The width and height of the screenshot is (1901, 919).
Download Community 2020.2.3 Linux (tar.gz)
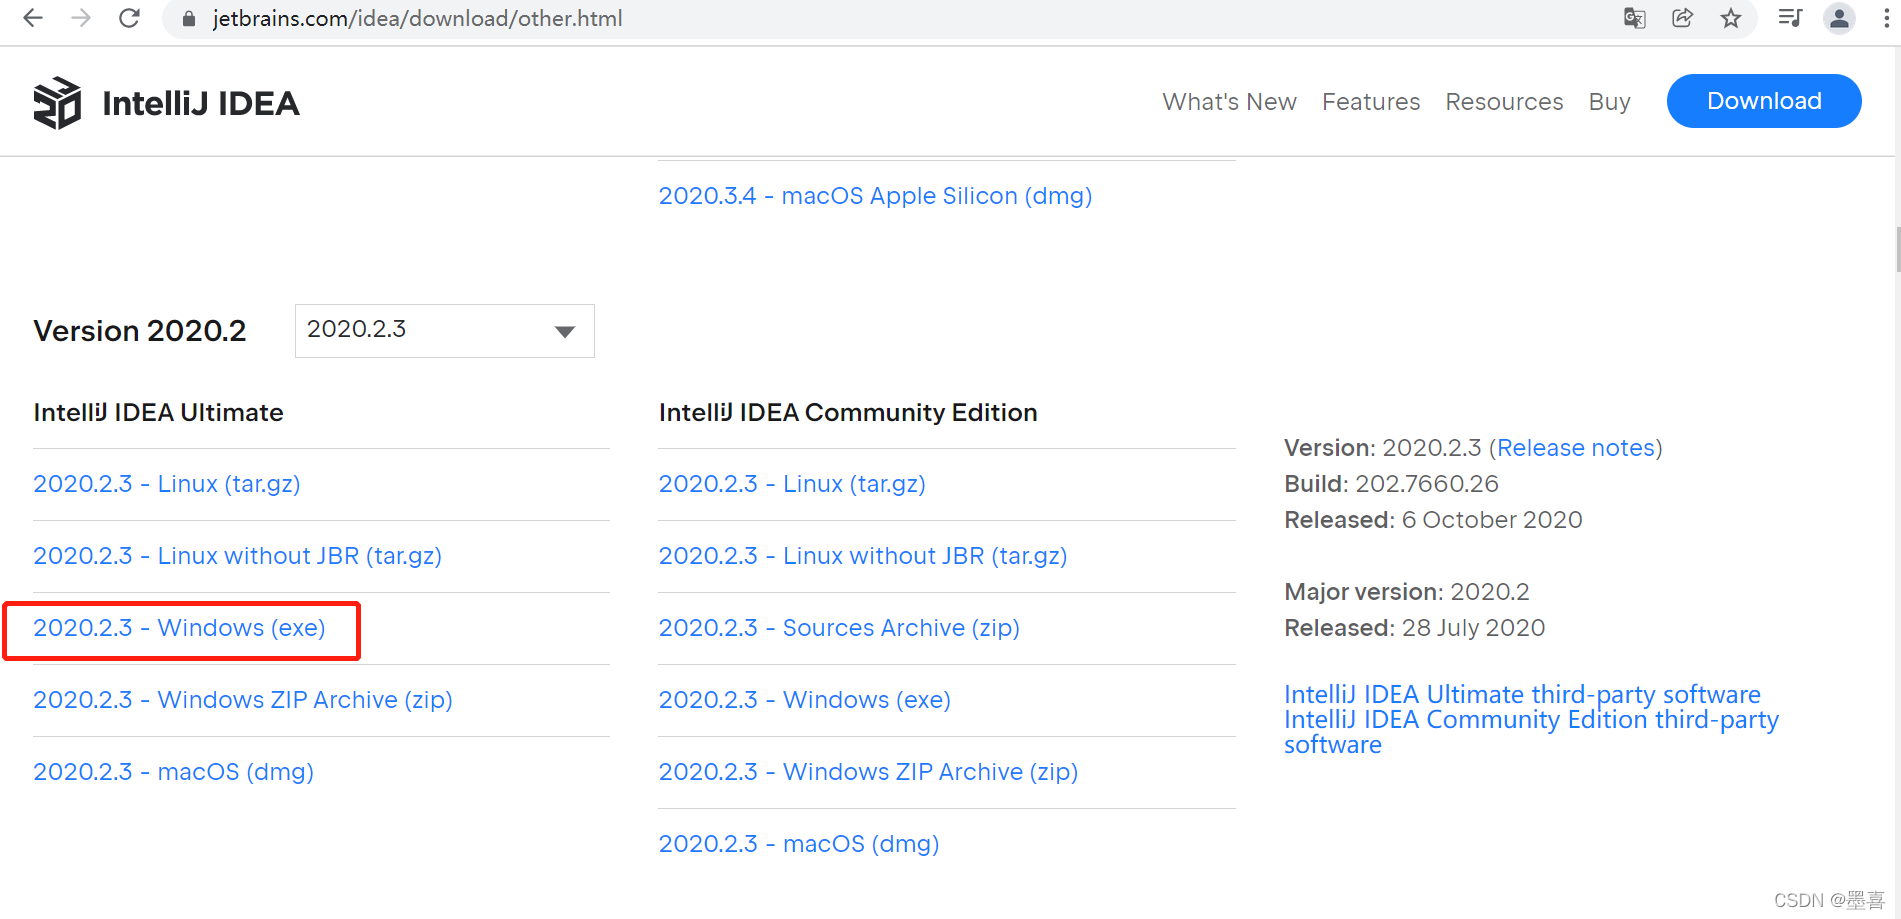pos(792,484)
